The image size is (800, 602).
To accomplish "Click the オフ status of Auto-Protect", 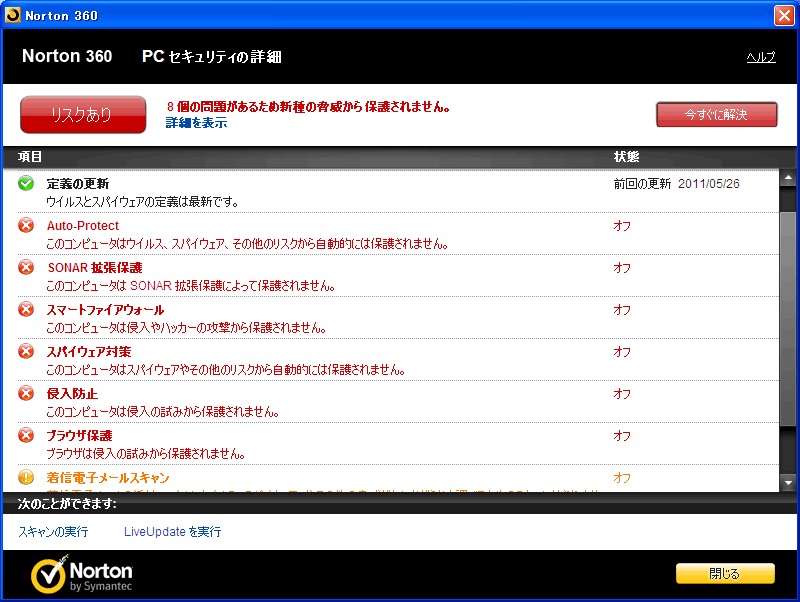I will 622,225.
